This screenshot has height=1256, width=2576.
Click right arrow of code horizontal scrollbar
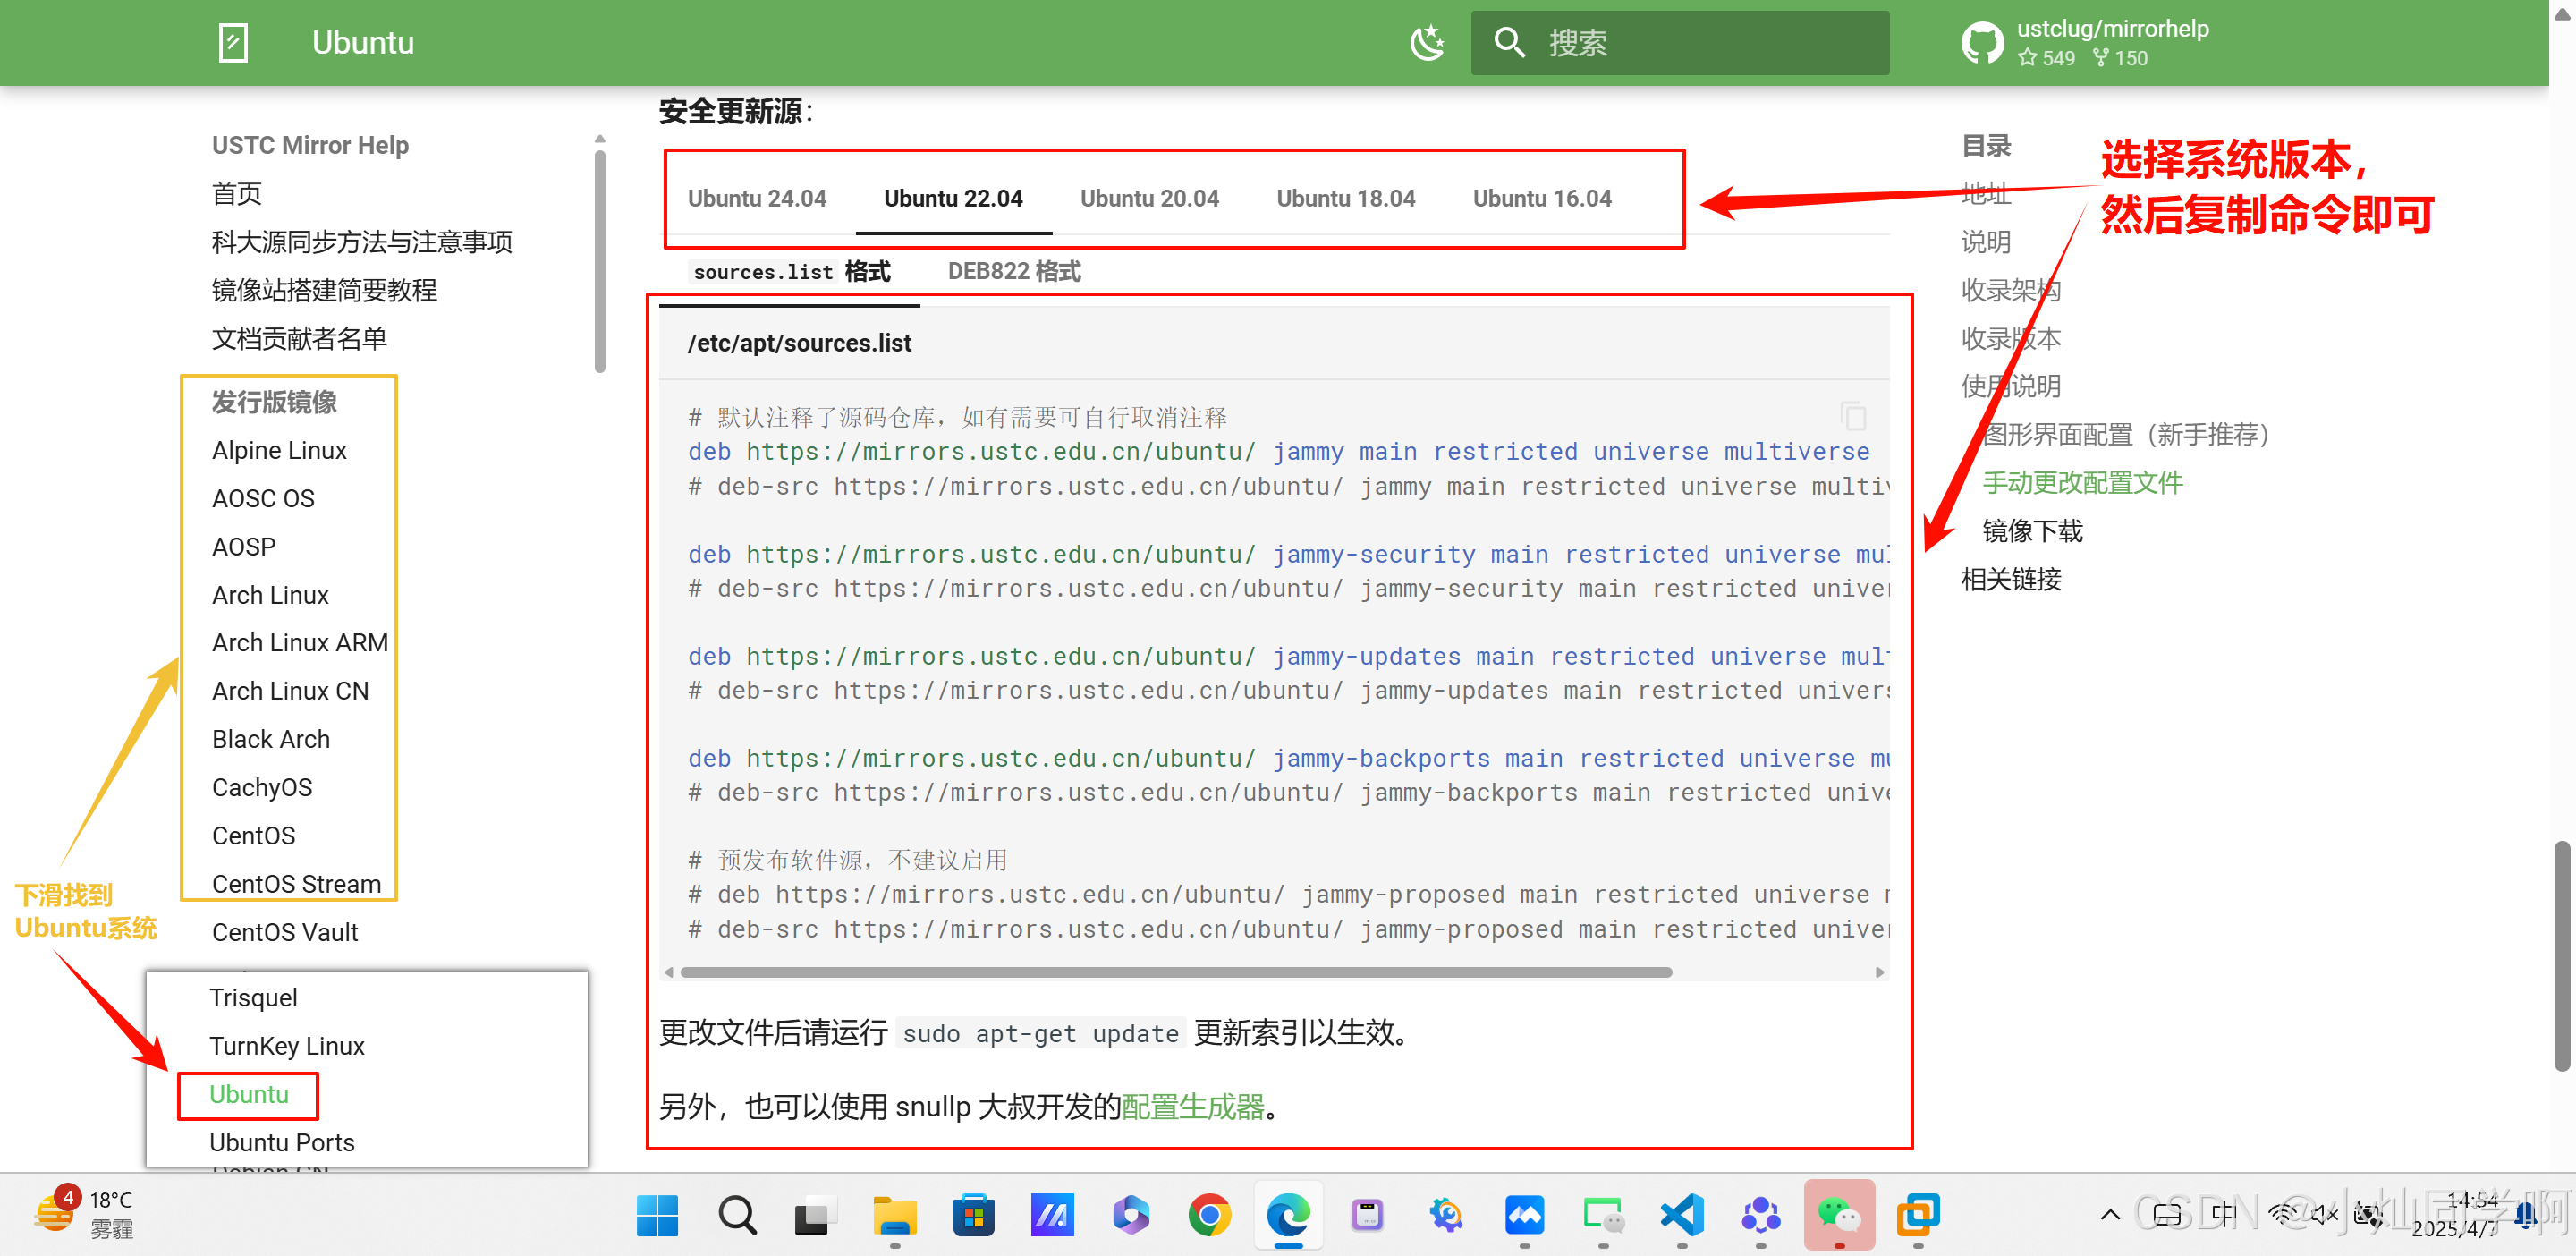[1879, 972]
